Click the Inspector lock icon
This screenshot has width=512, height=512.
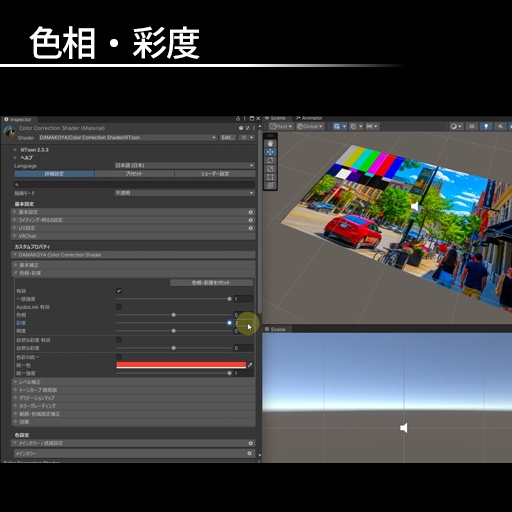pyautogui.click(x=238, y=119)
